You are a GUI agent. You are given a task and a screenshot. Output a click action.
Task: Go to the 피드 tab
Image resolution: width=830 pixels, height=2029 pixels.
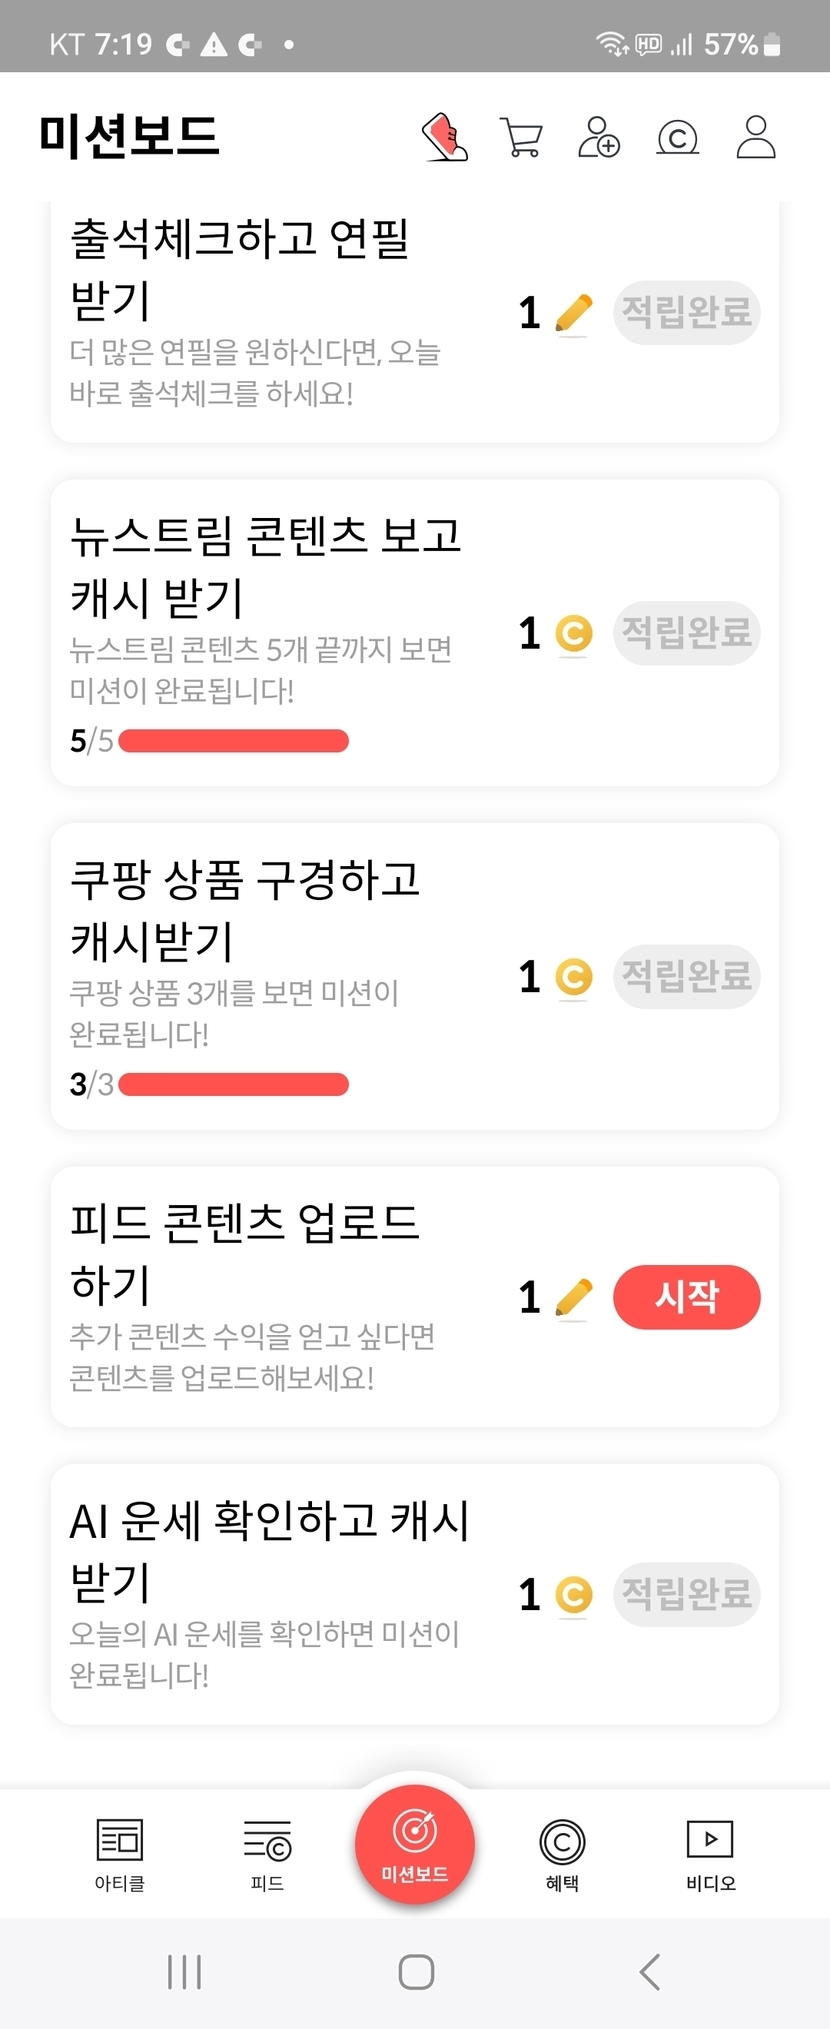point(267,1853)
